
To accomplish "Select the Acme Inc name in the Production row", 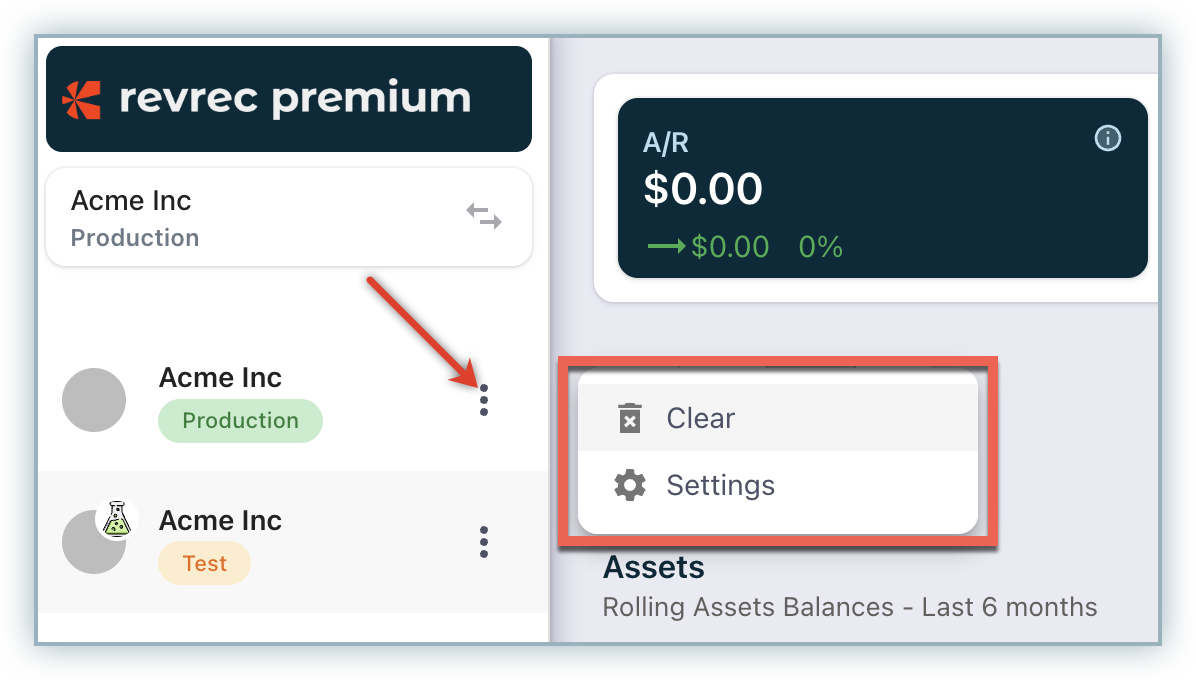I will (220, 378).
